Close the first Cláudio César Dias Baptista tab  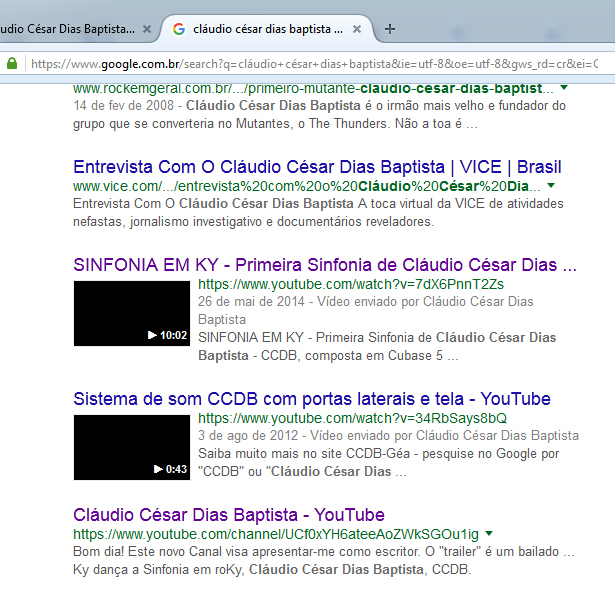[x=147, y=29]
